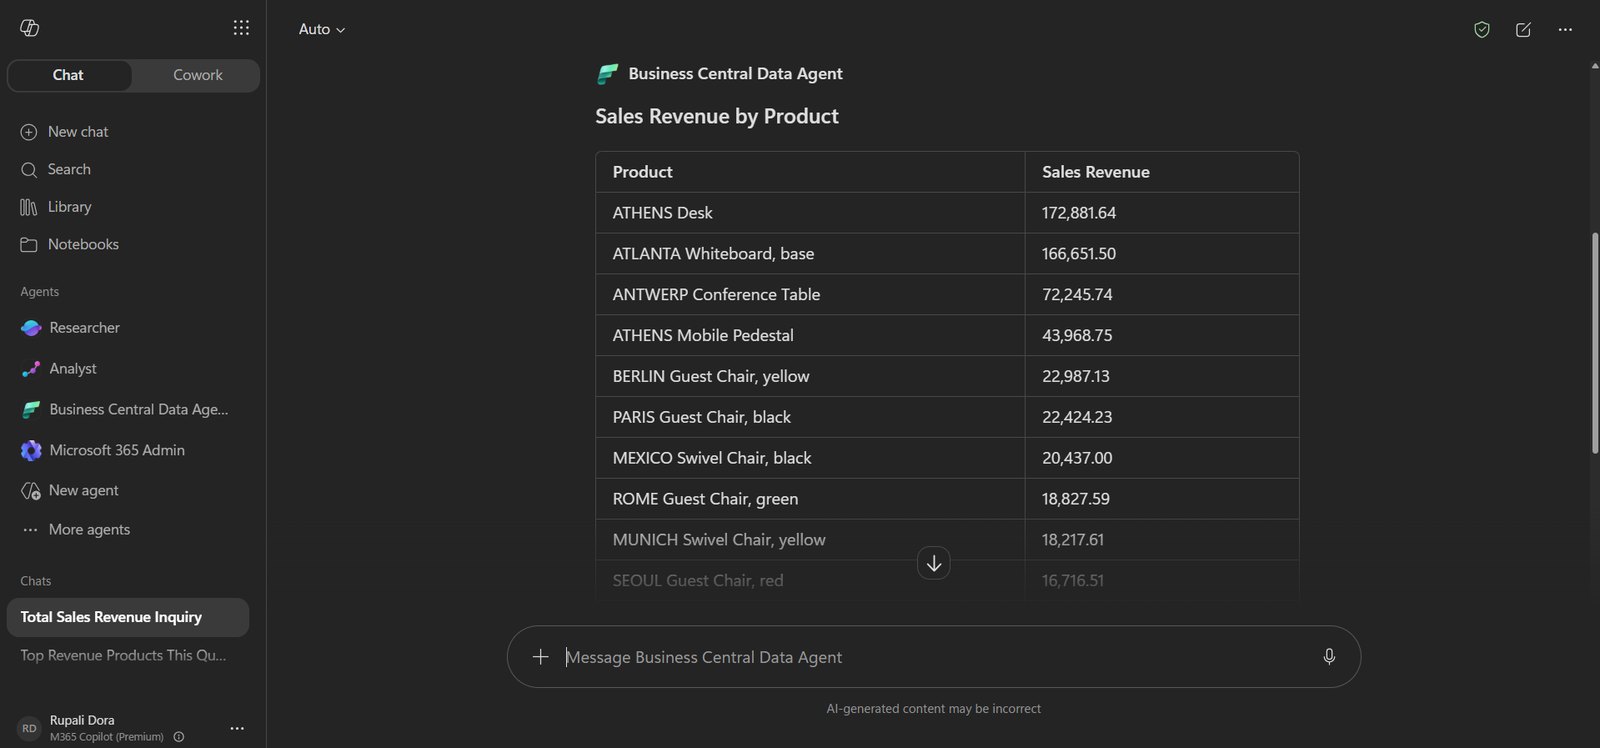Click the New chat plus circle icon
The image size is (1600, 748).
(x=29, y=132)
